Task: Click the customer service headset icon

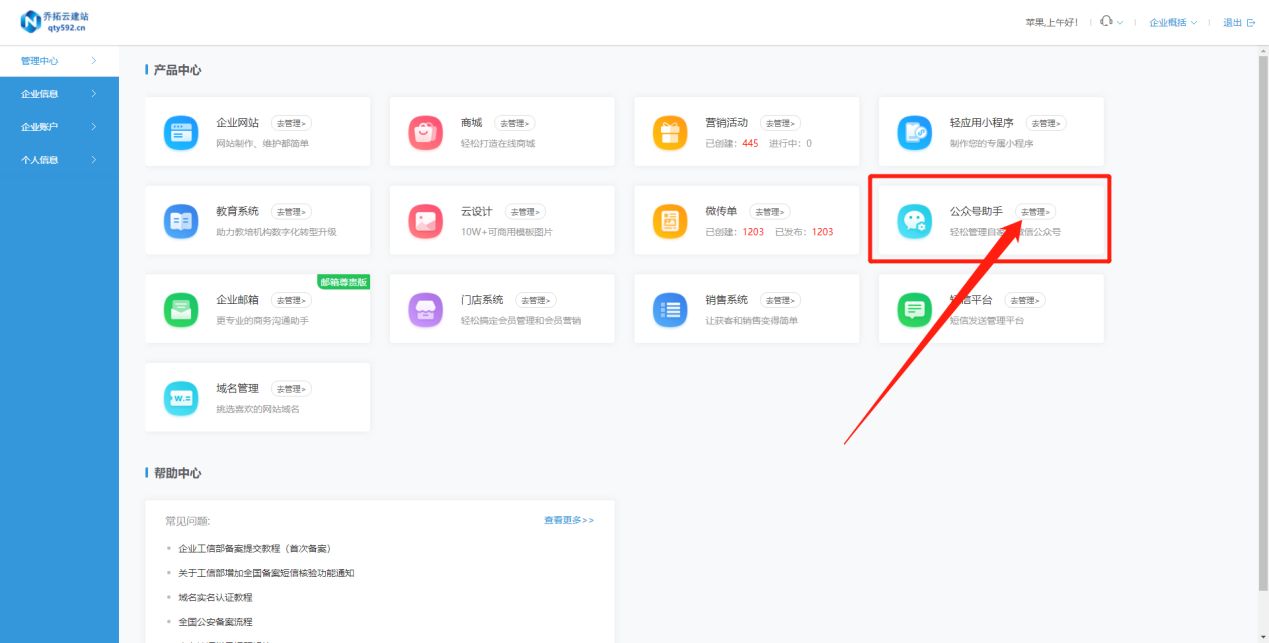Action: (1104, 21)
